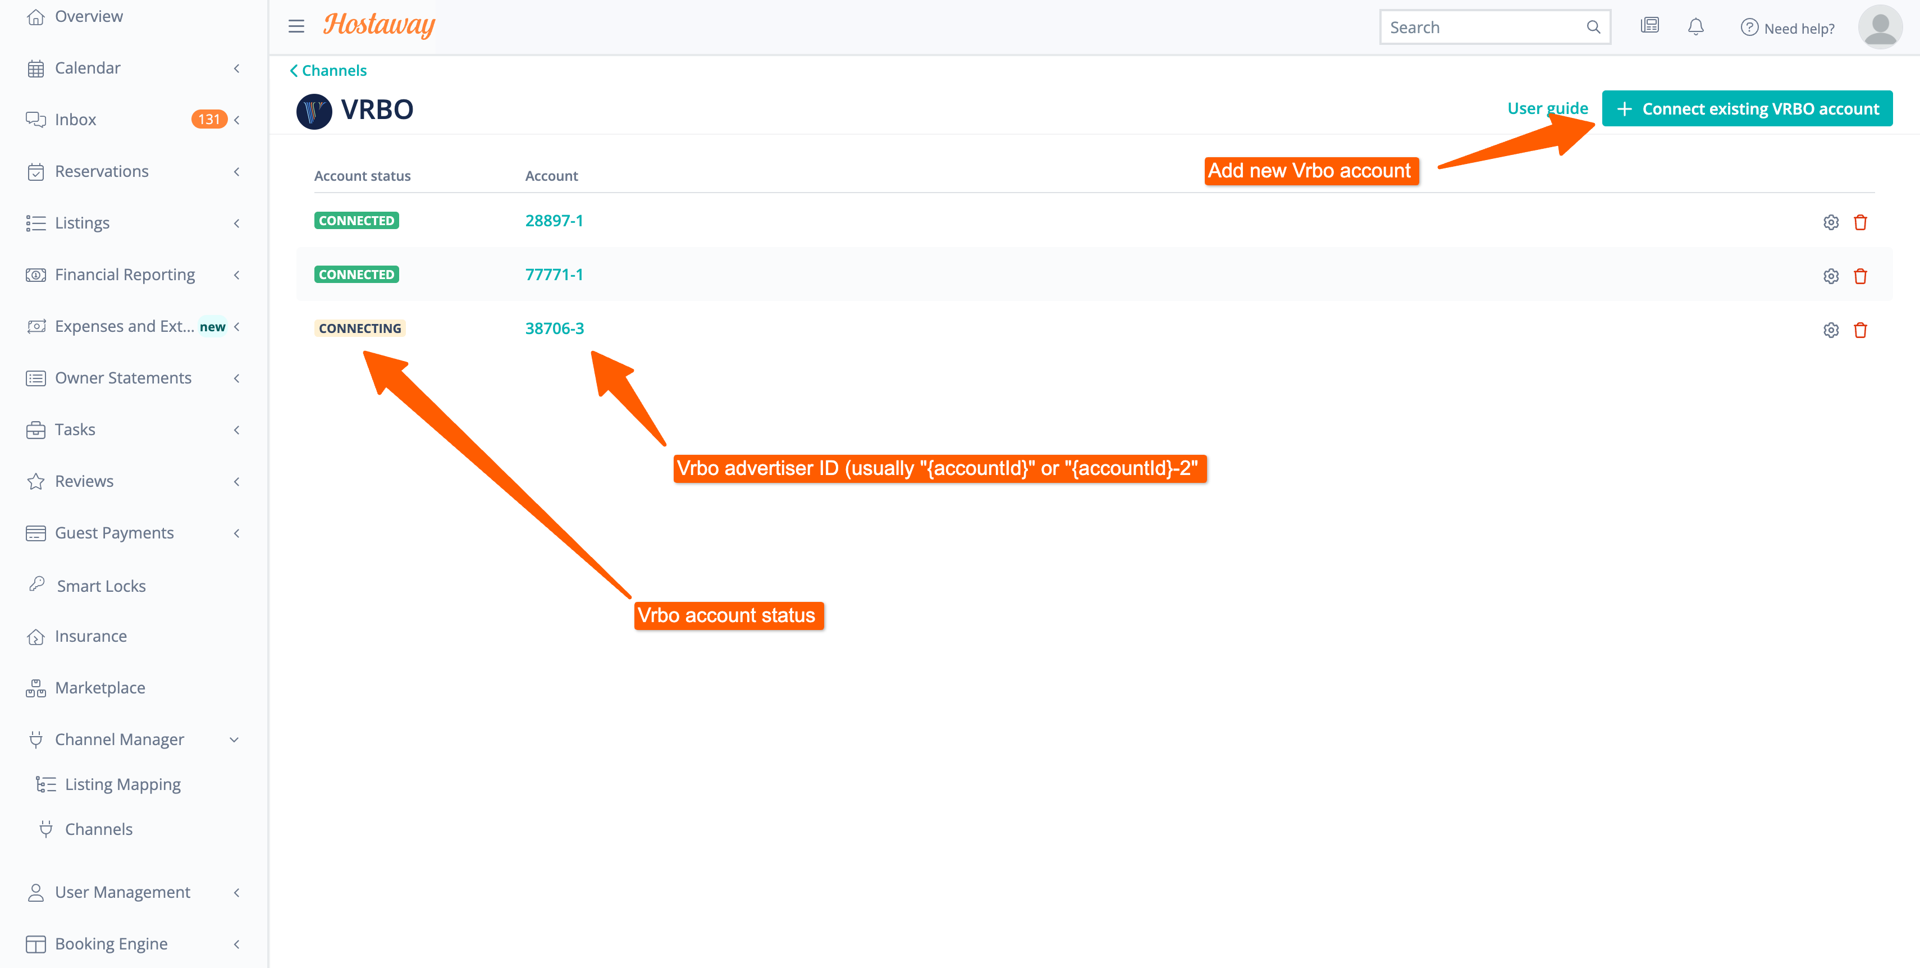Click the CONNECTING status badge
The height and width of the screenshot is (968, 1920).
(360, 328)
